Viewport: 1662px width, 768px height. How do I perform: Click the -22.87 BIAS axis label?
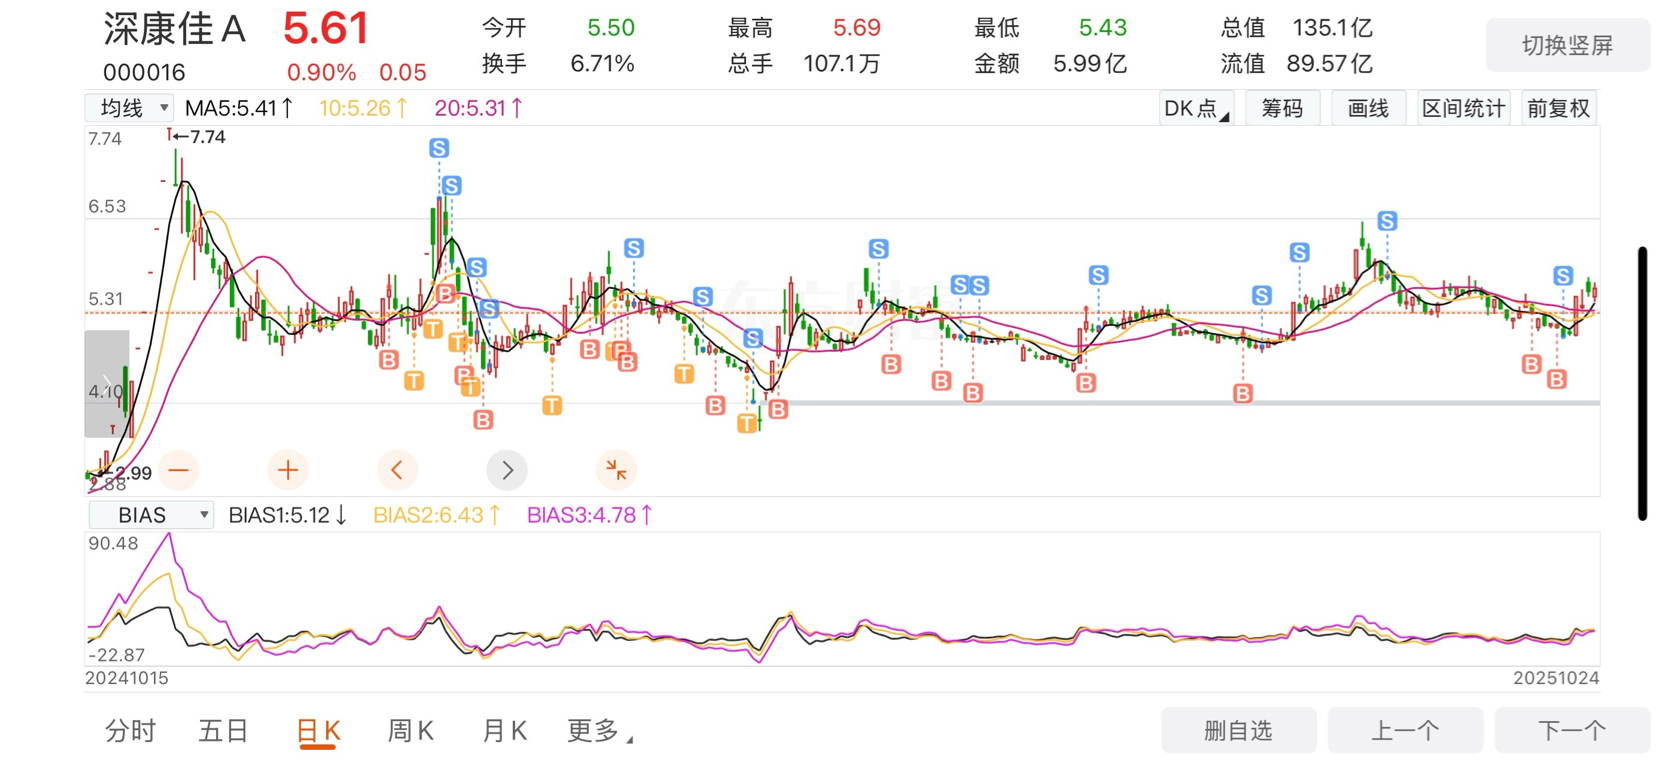(x=117, y=655)
